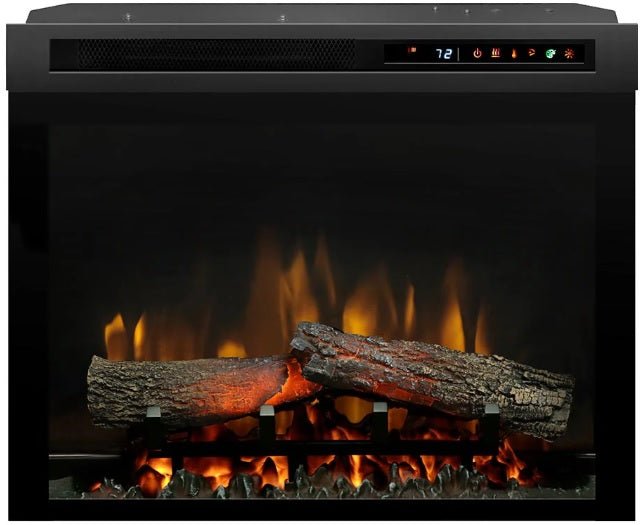The height and width of the screenshot is (525, 644).
Task: Tap the green color palette icon
Action: tap(550, 53)
